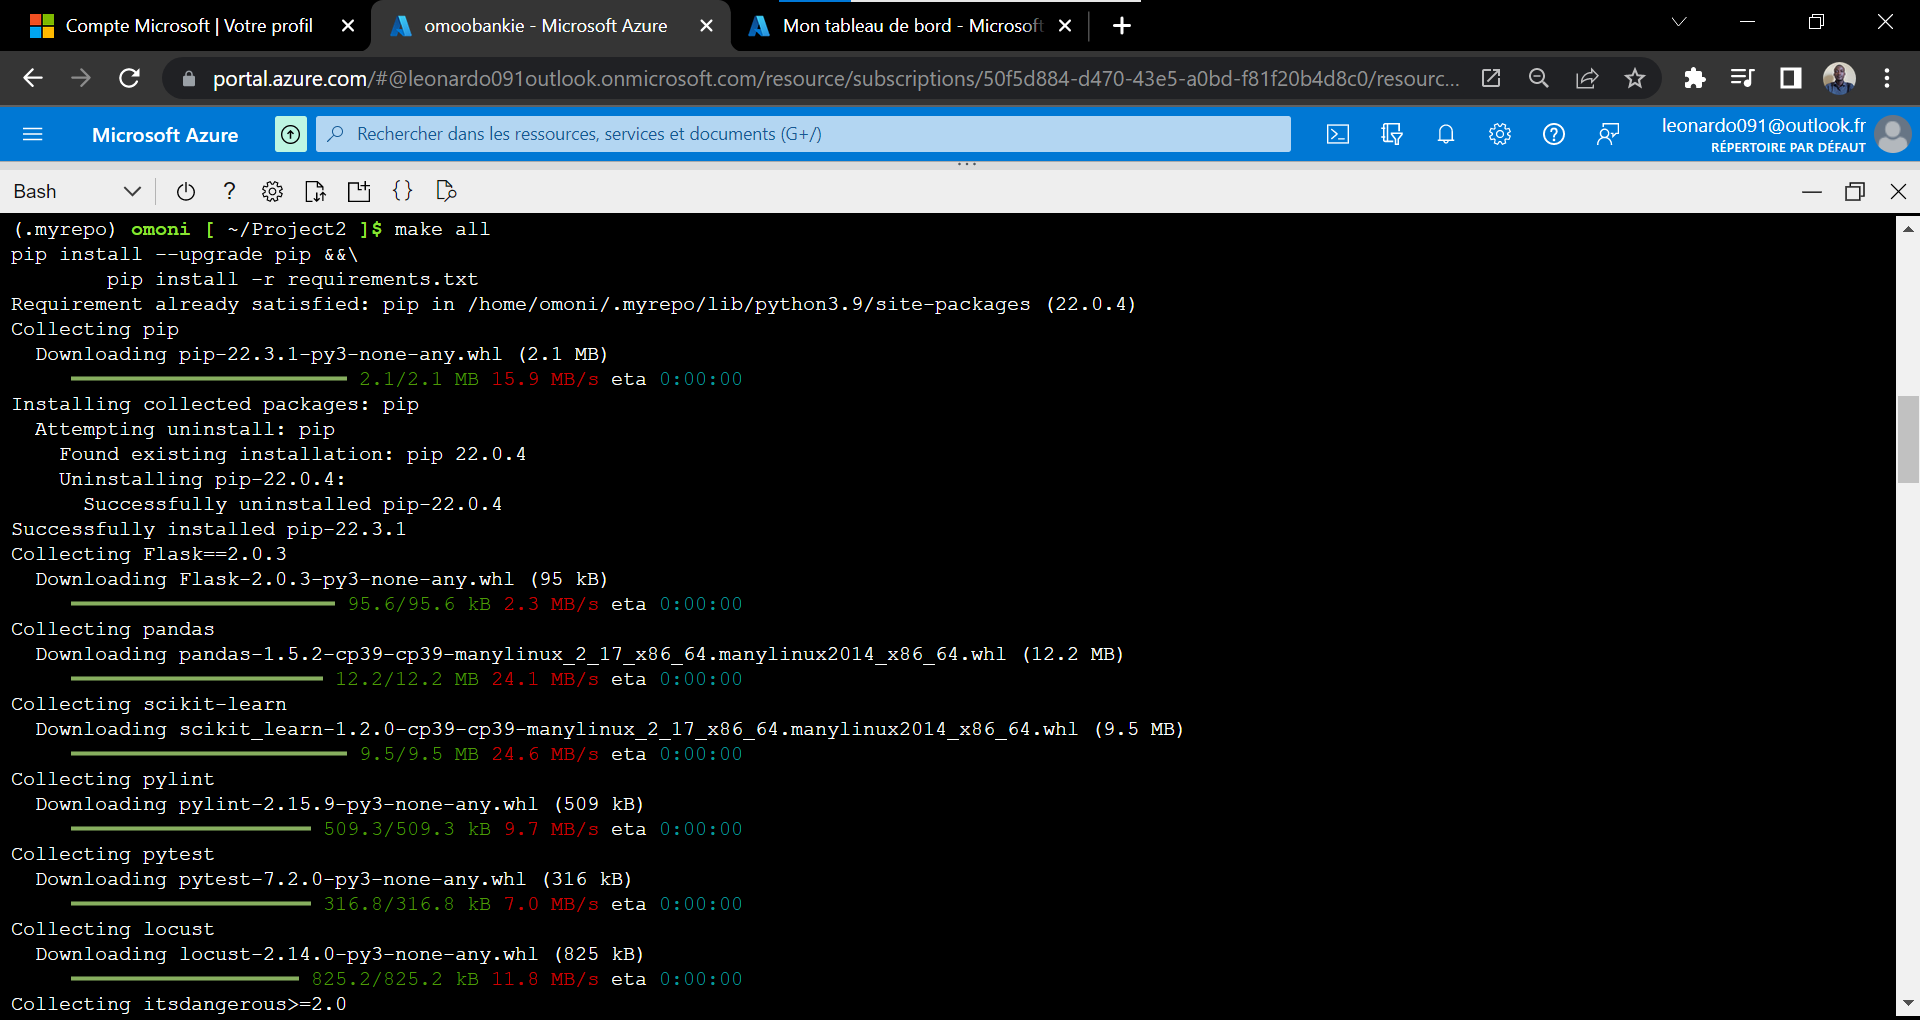This screenshot has width=1920, height=1020.
Task: Upload or download files in Cloud Shell
Action: (x=315, y=191)
